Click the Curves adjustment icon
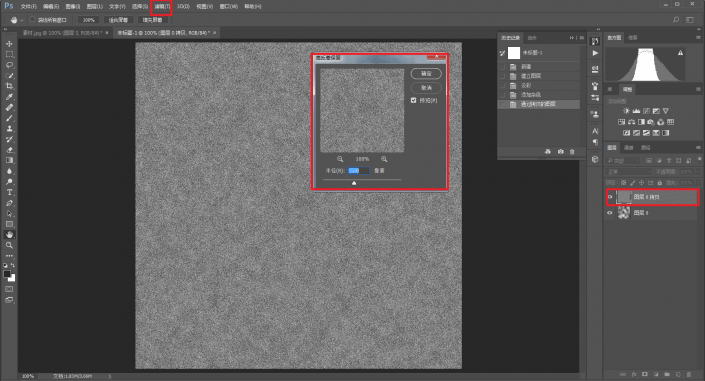 coord(646,111)
